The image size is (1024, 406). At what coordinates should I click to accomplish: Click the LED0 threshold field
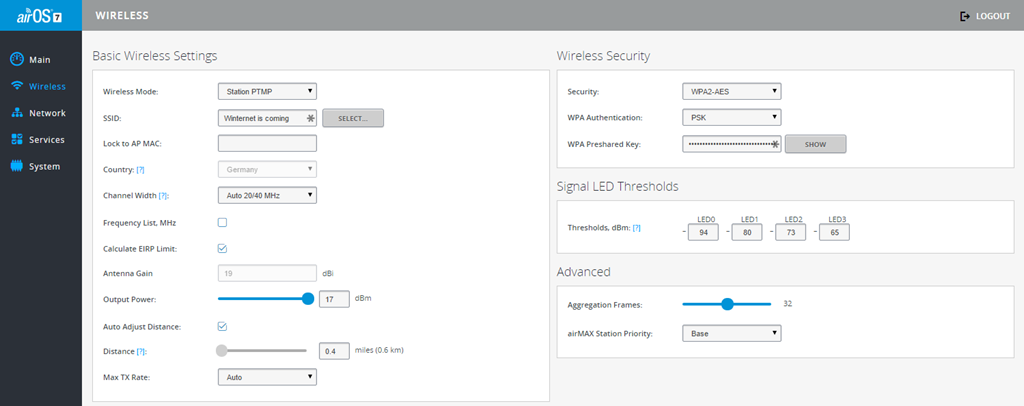[703, 232]
